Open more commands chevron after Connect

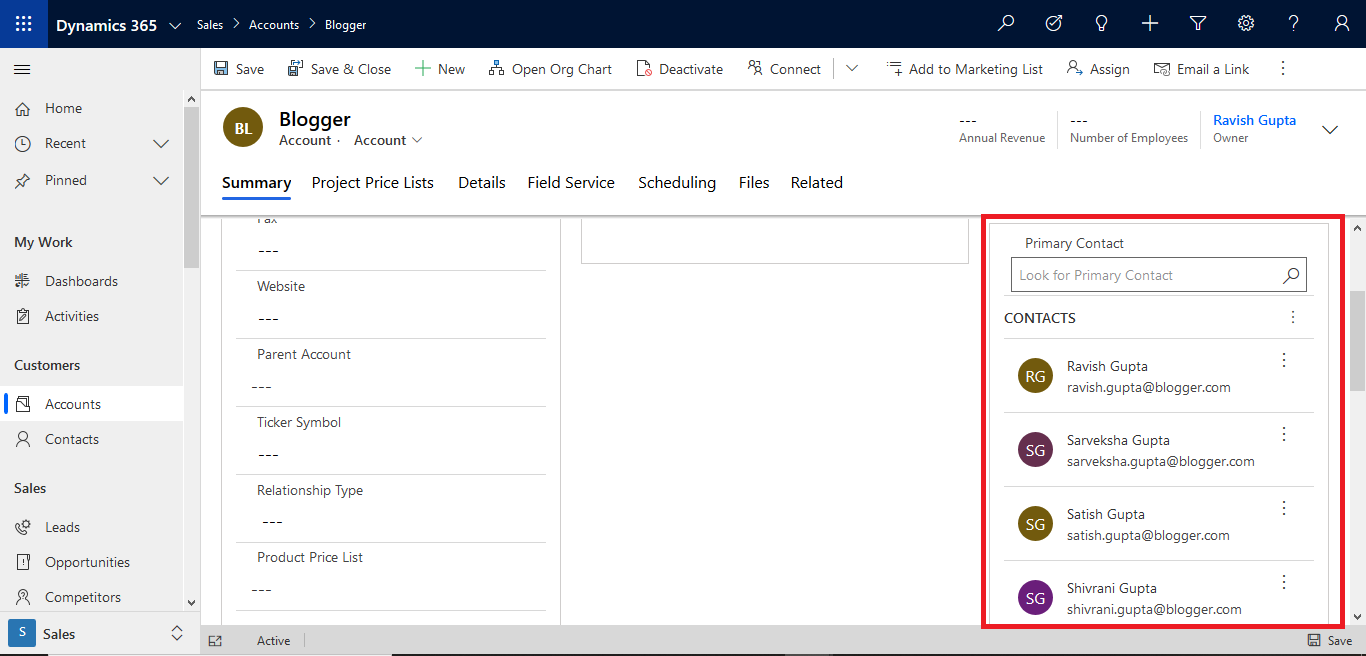[x=852, y=68]
